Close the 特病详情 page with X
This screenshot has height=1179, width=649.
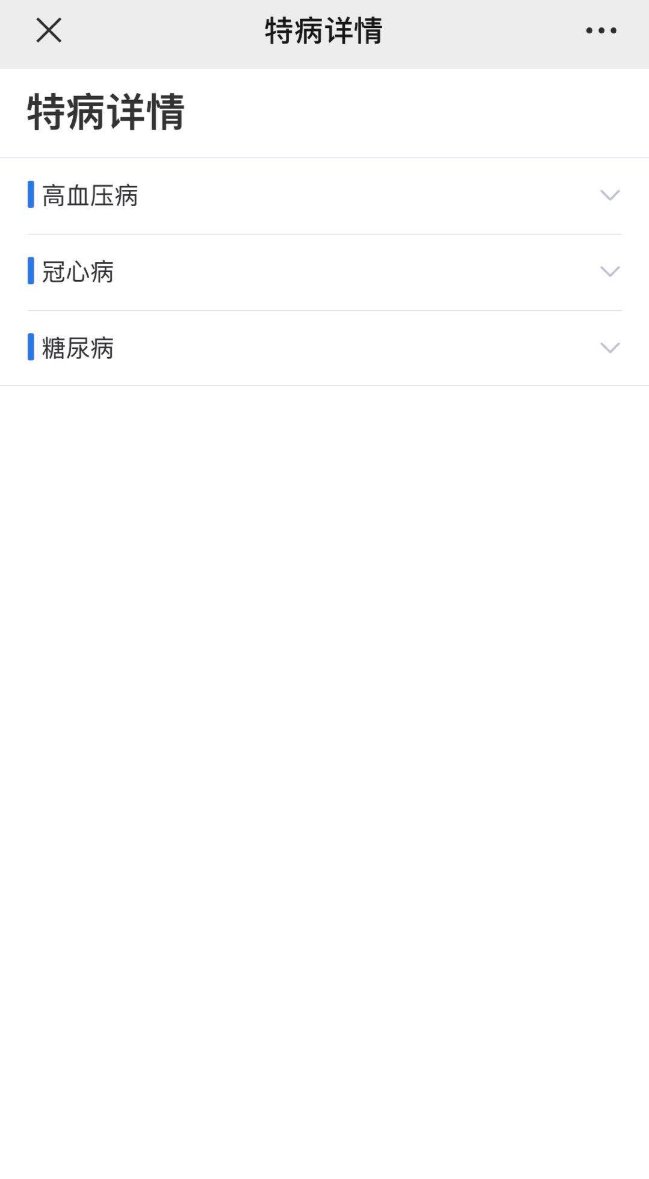[x=49, y=31]
